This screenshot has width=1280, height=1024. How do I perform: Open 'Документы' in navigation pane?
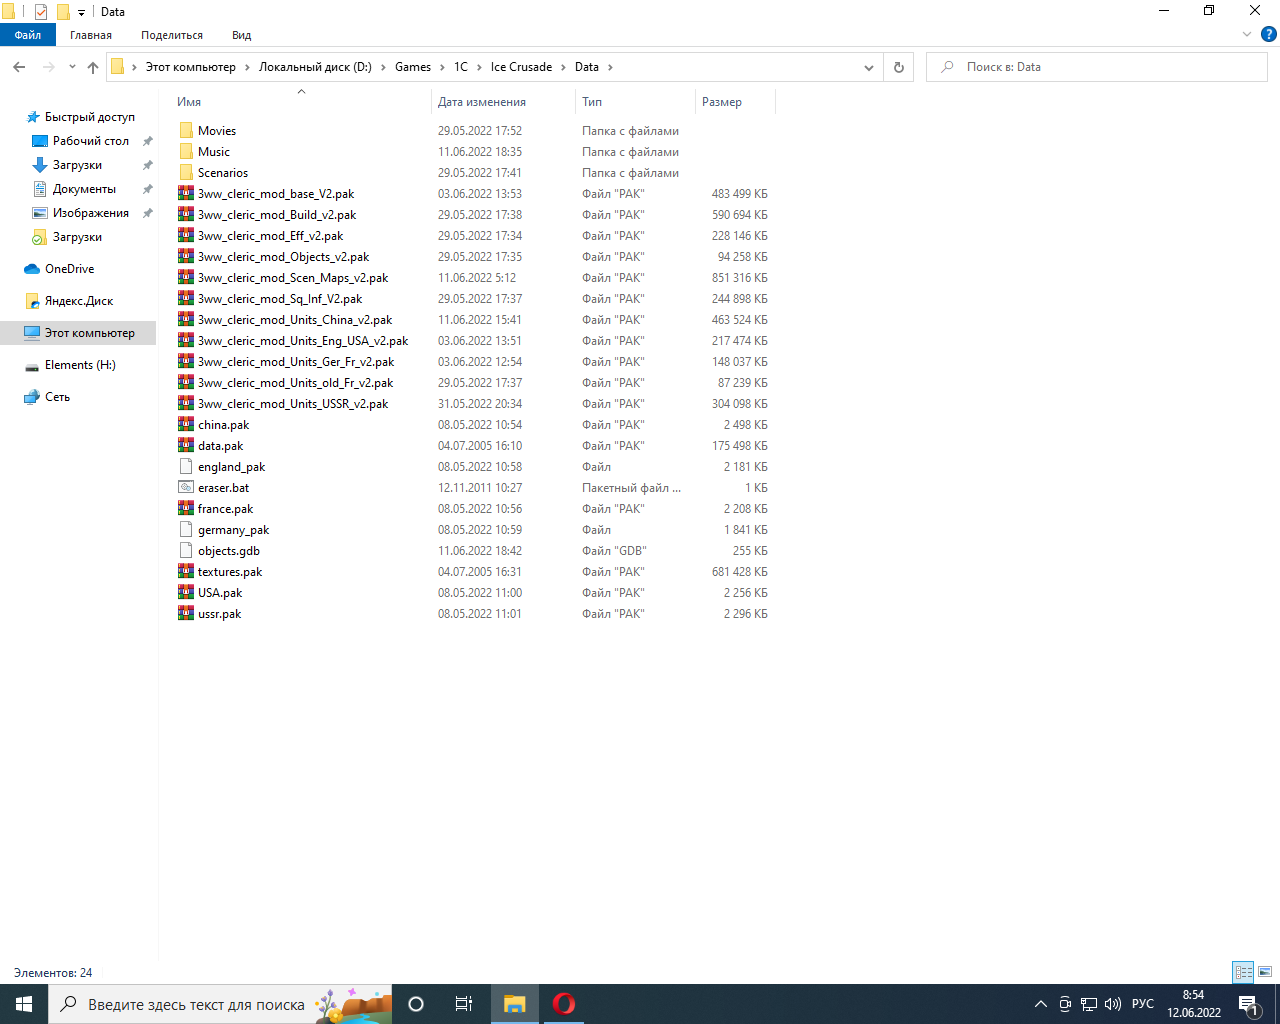(x=84, y=189)
